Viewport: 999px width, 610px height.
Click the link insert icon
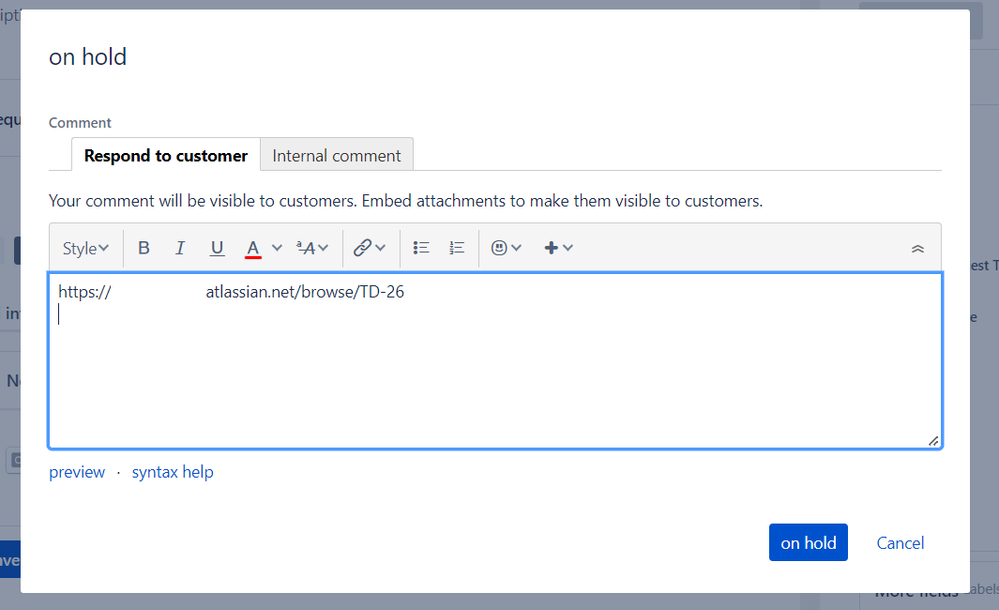pos(363,248)
